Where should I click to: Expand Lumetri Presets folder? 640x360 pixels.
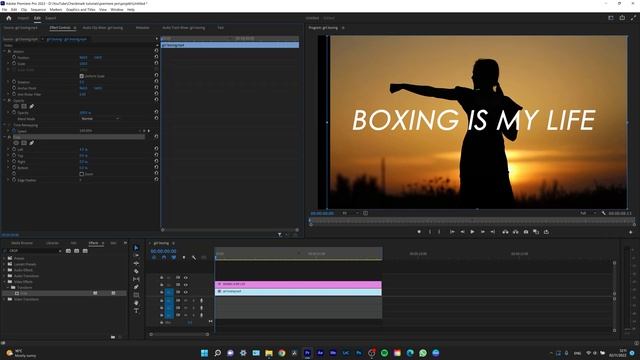point(4,264)
